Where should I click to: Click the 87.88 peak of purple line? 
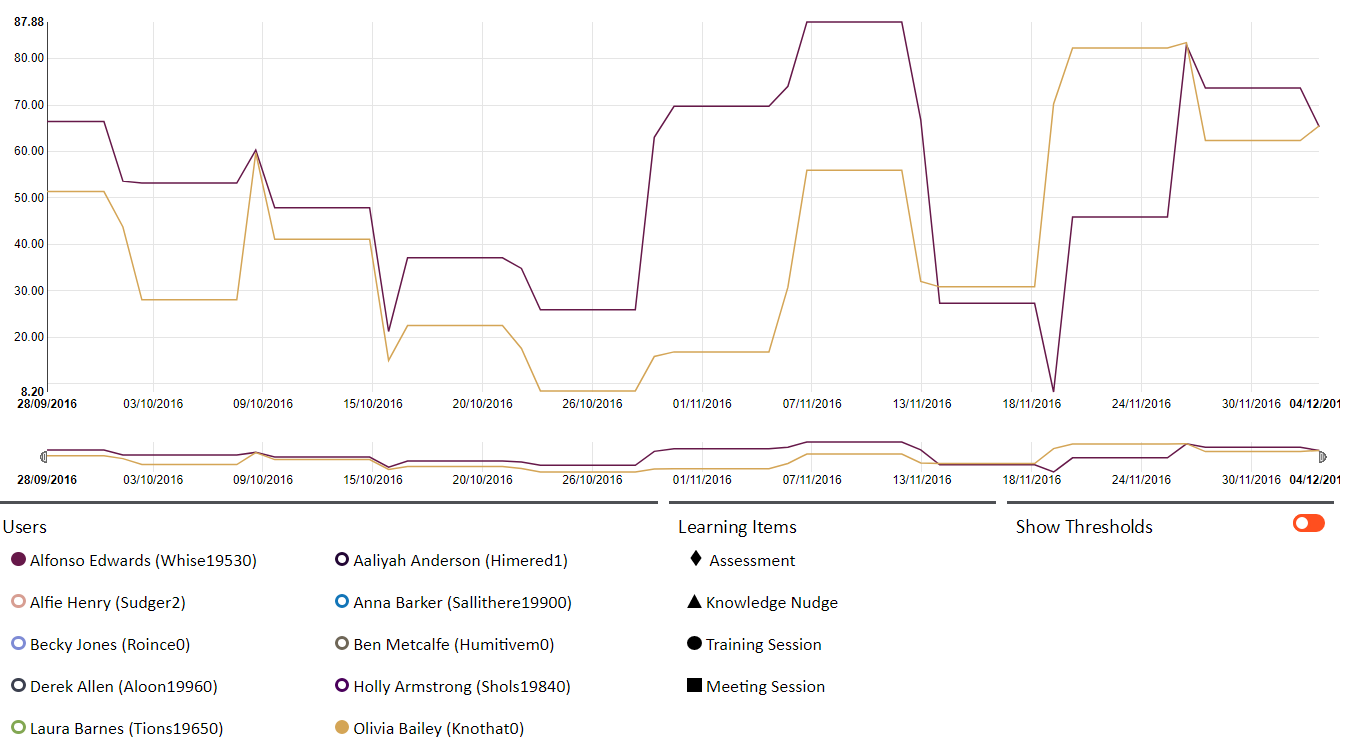[x=854, y=22]
